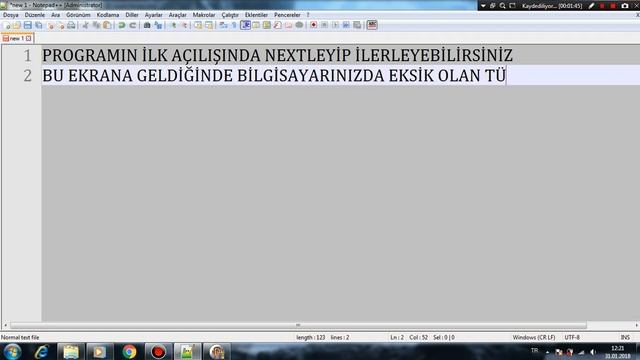This screenshot has height=360, width=640.
Task: Close the new 1 tab
Action: point(29,38)
